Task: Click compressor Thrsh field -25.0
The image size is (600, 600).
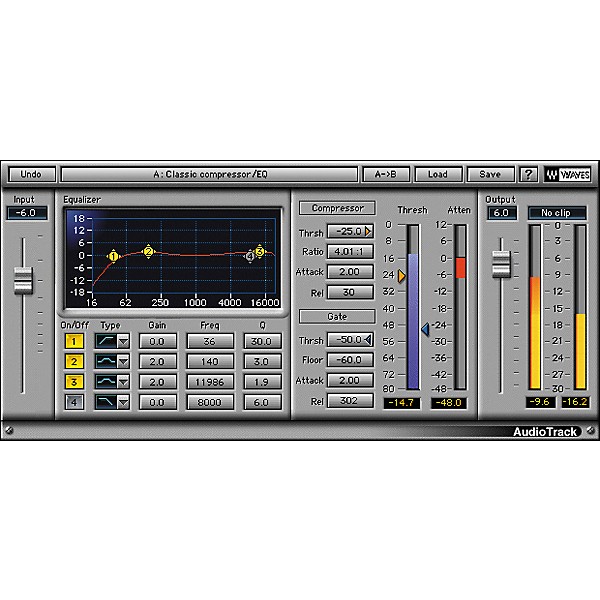Action: 350,231
